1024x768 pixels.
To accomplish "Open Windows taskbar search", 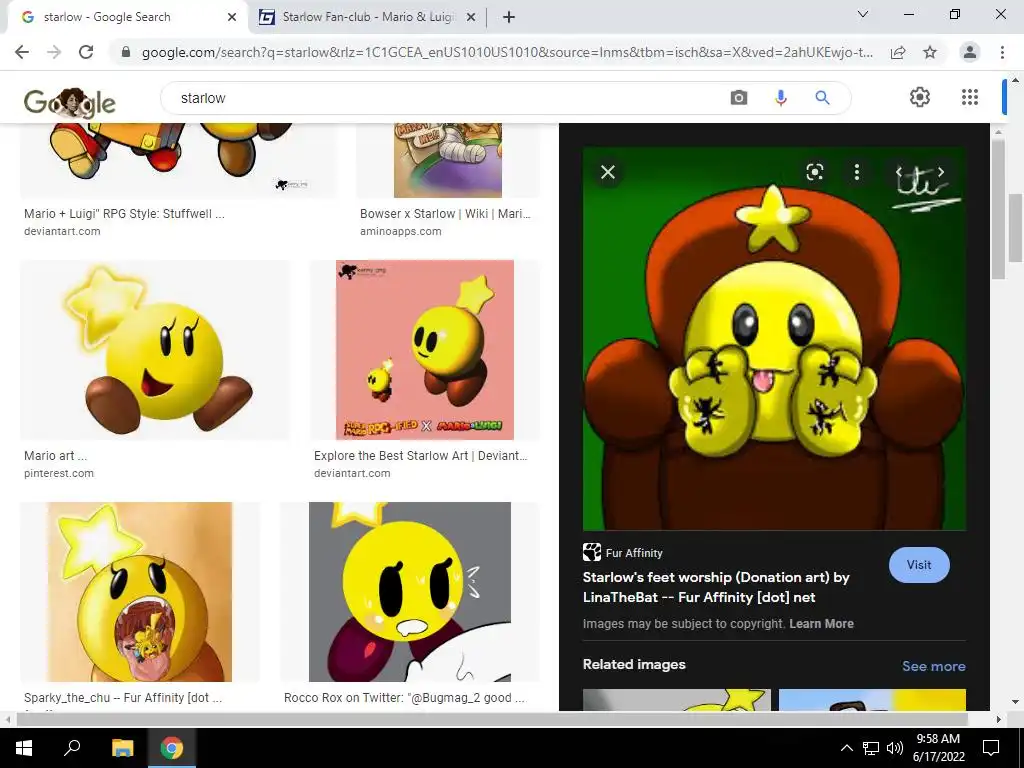I will (72, 748).
